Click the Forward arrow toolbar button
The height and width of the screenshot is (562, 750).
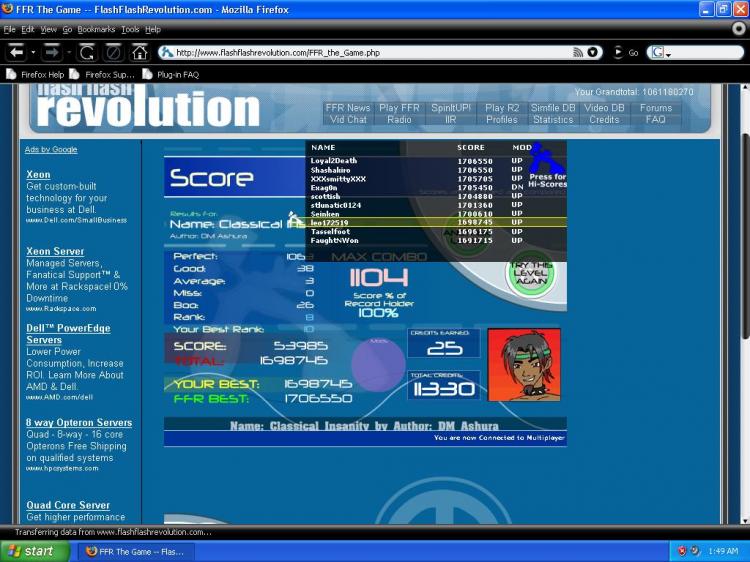[52, 52]
